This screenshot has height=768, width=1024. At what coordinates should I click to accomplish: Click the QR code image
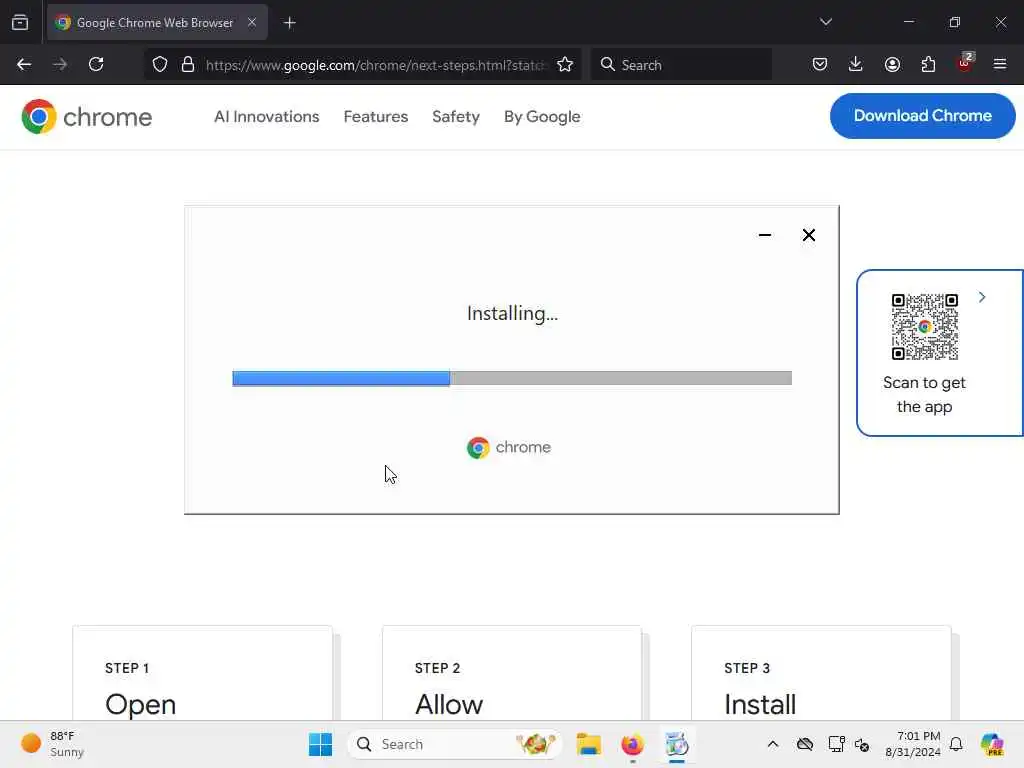click(x=925, y=327)
